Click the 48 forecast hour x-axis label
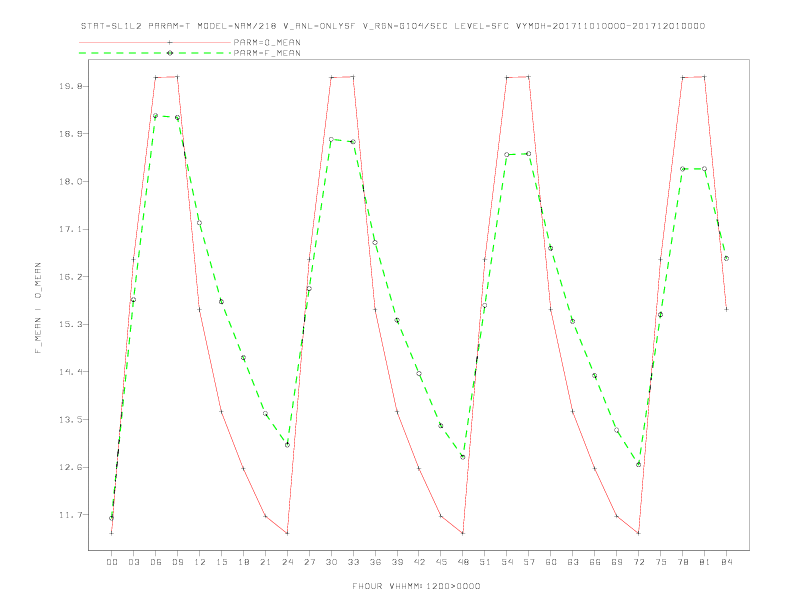This screenshot has width=792, height=612. tap(463, 562)
